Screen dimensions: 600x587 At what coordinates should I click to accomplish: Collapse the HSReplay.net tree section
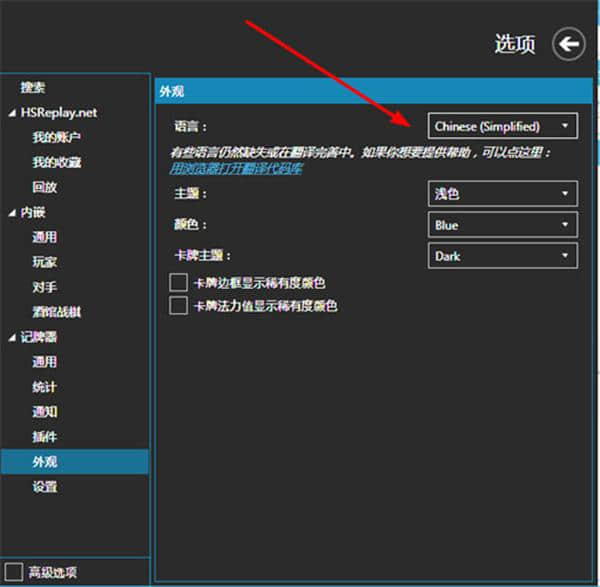(12, 113)
